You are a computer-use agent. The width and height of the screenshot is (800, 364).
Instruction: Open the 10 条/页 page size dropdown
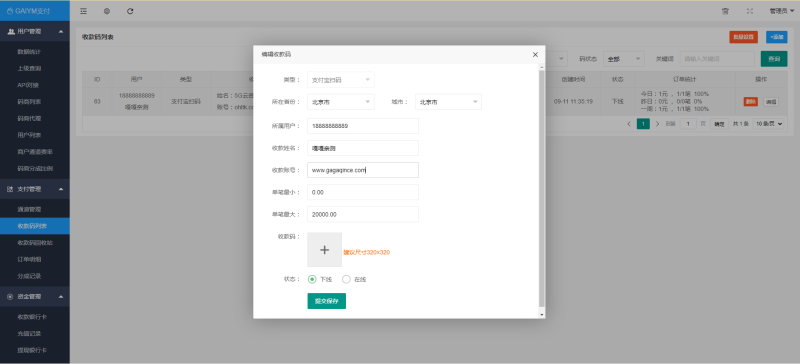tap(769, 124)
